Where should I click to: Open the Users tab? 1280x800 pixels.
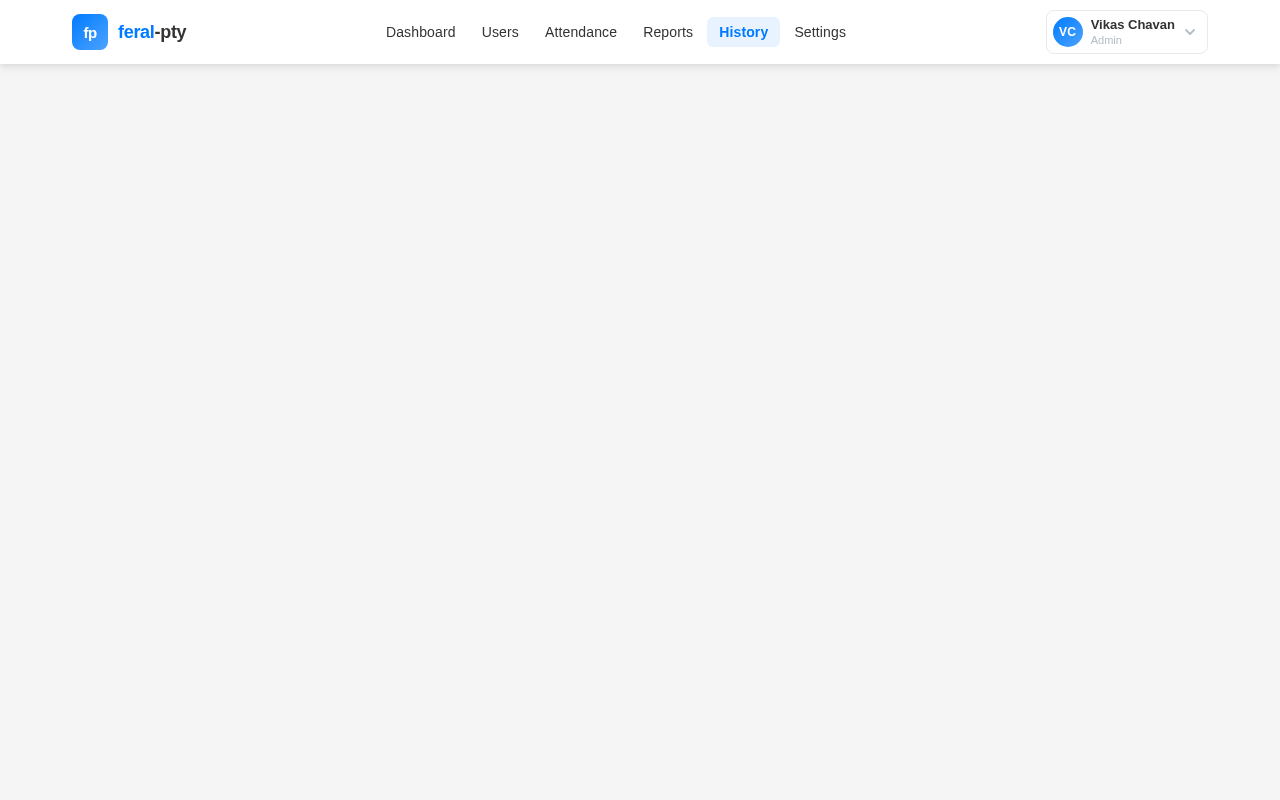[x=500, y=32]
